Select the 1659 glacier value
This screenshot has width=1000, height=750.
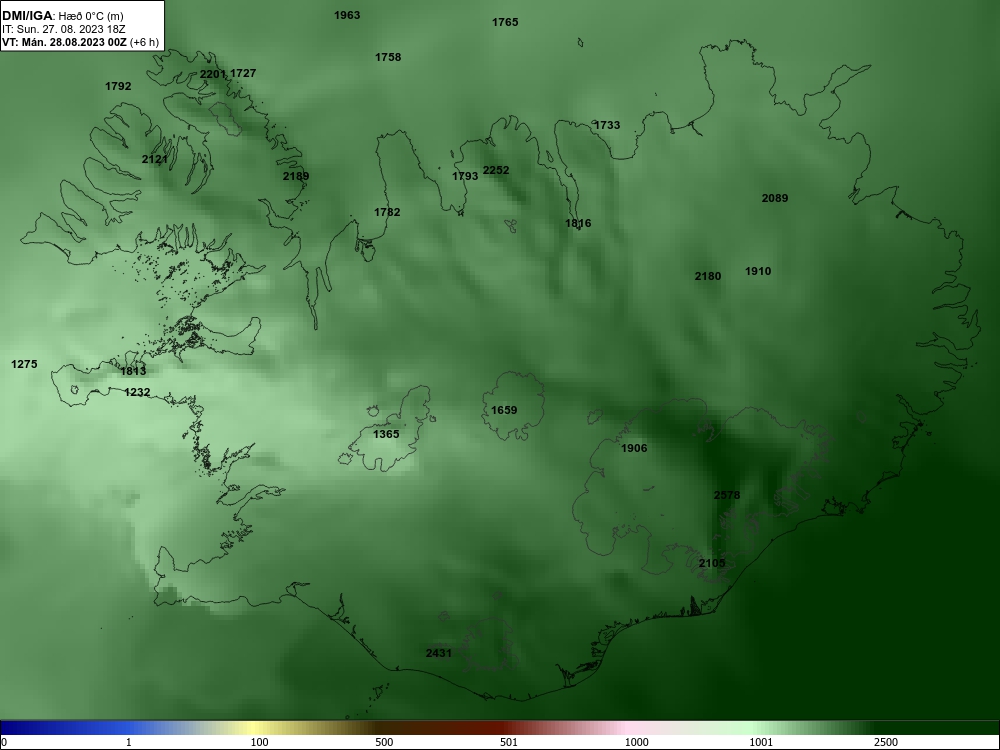click(x=504, y=410)
